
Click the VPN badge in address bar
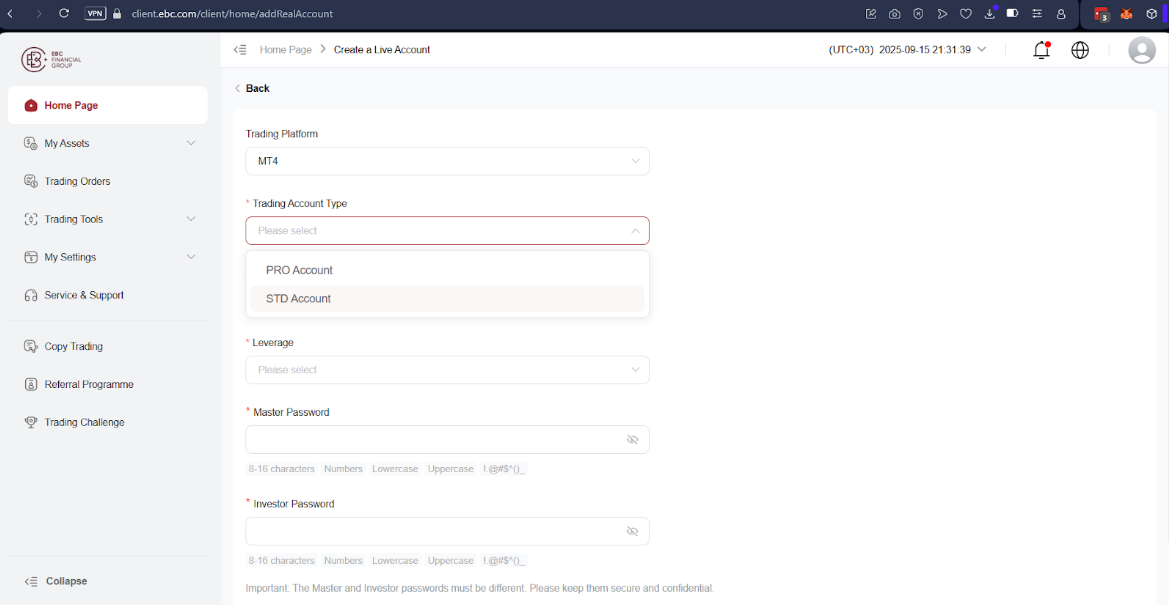(x=95, y=13)
